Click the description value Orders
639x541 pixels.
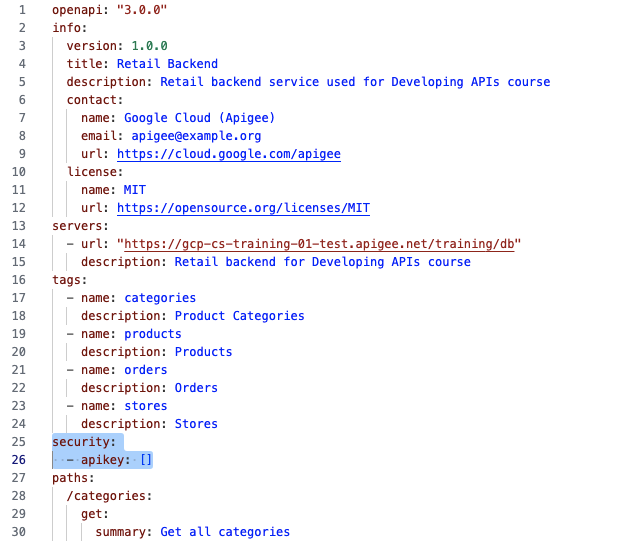[x=196, y=388]
